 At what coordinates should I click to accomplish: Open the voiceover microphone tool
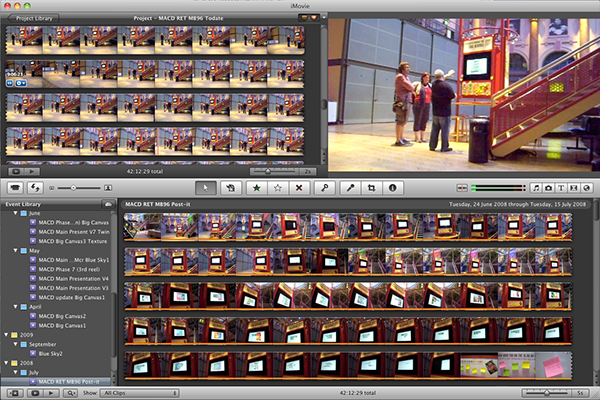pos(350,188)
